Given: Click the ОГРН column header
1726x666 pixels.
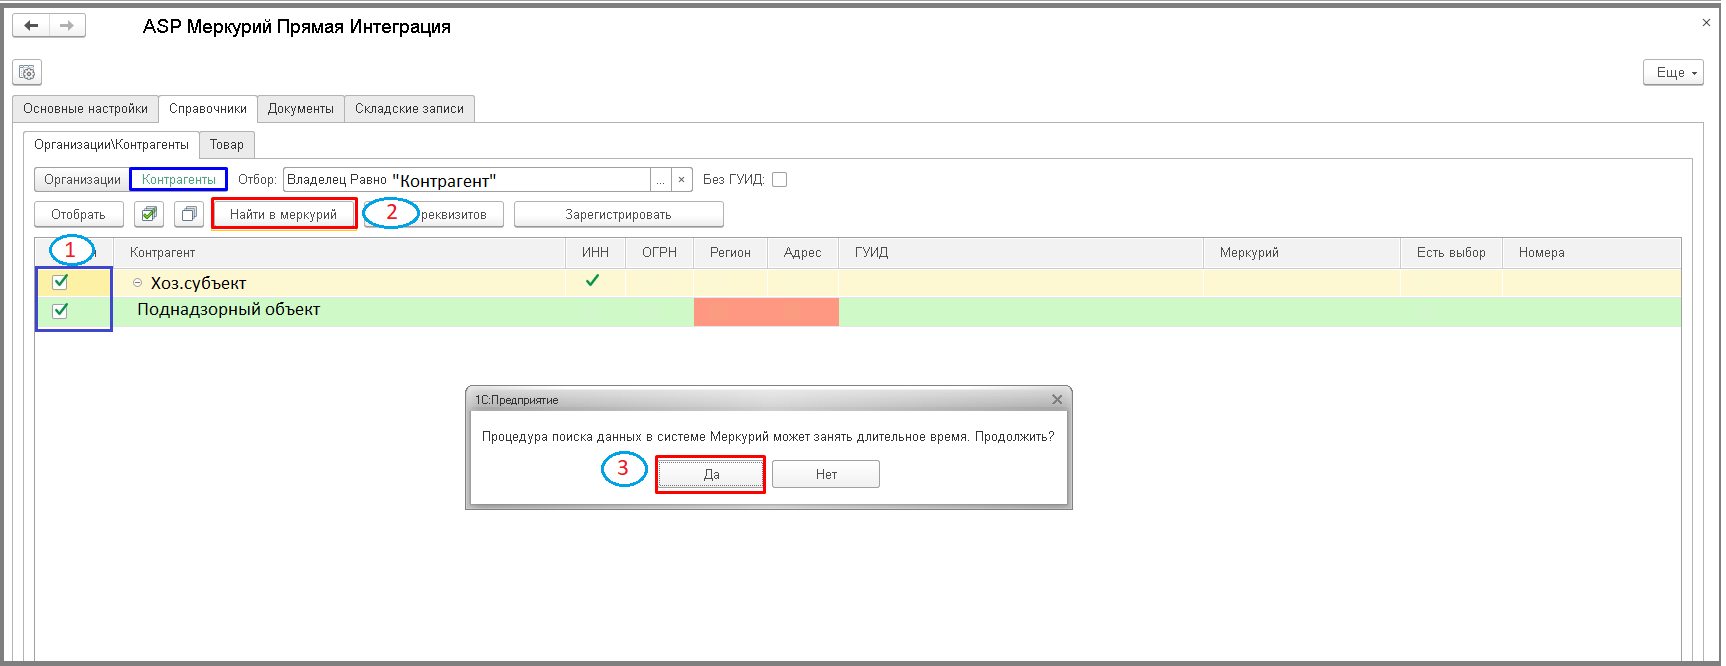Looking at the screenshot, I should tap(660, 253).
